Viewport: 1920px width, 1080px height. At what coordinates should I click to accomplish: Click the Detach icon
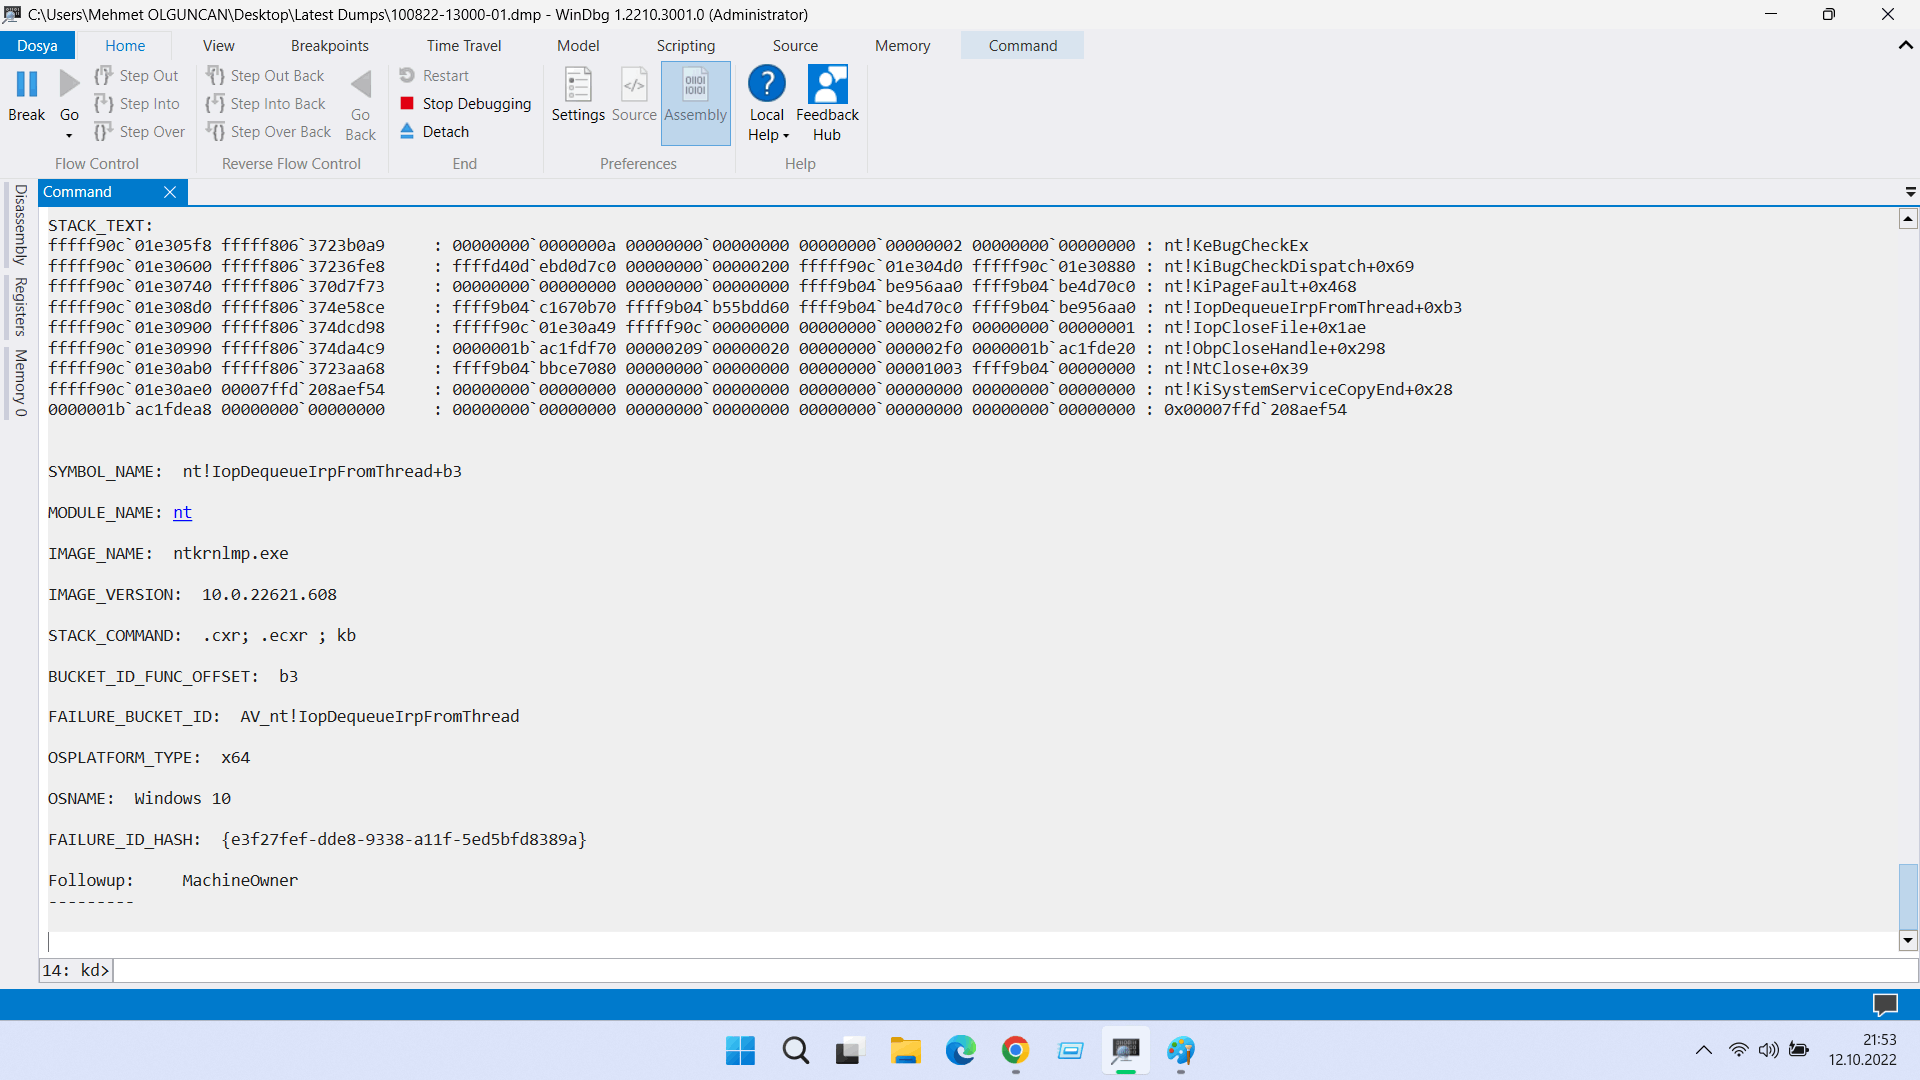point(407,131)
